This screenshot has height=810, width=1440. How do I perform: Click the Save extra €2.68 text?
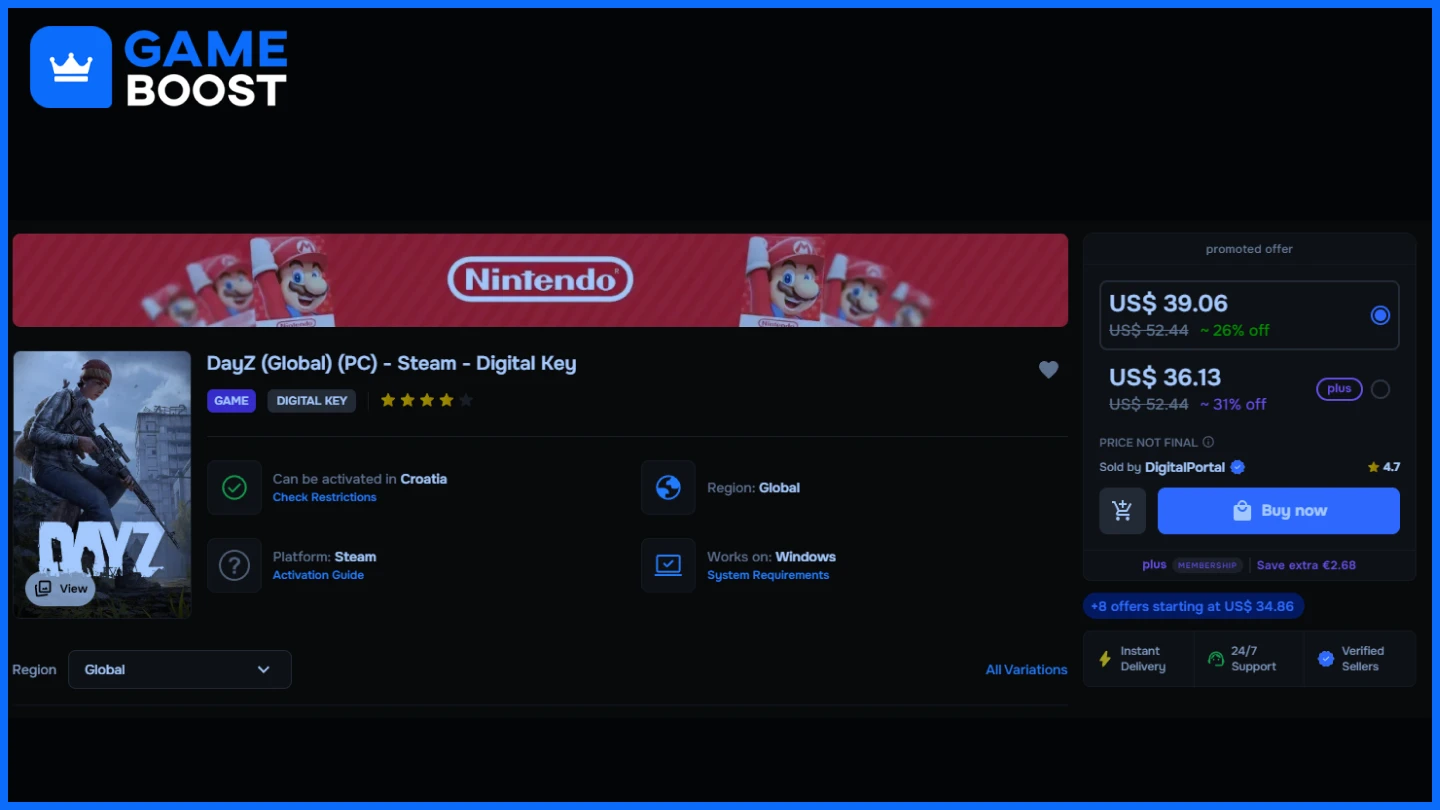click(x=1306, y=565)
